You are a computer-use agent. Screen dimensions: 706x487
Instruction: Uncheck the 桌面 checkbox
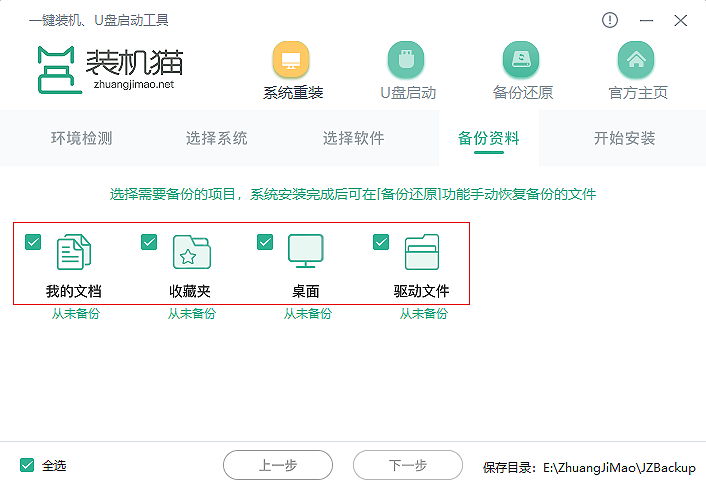(x=265, y=242)
